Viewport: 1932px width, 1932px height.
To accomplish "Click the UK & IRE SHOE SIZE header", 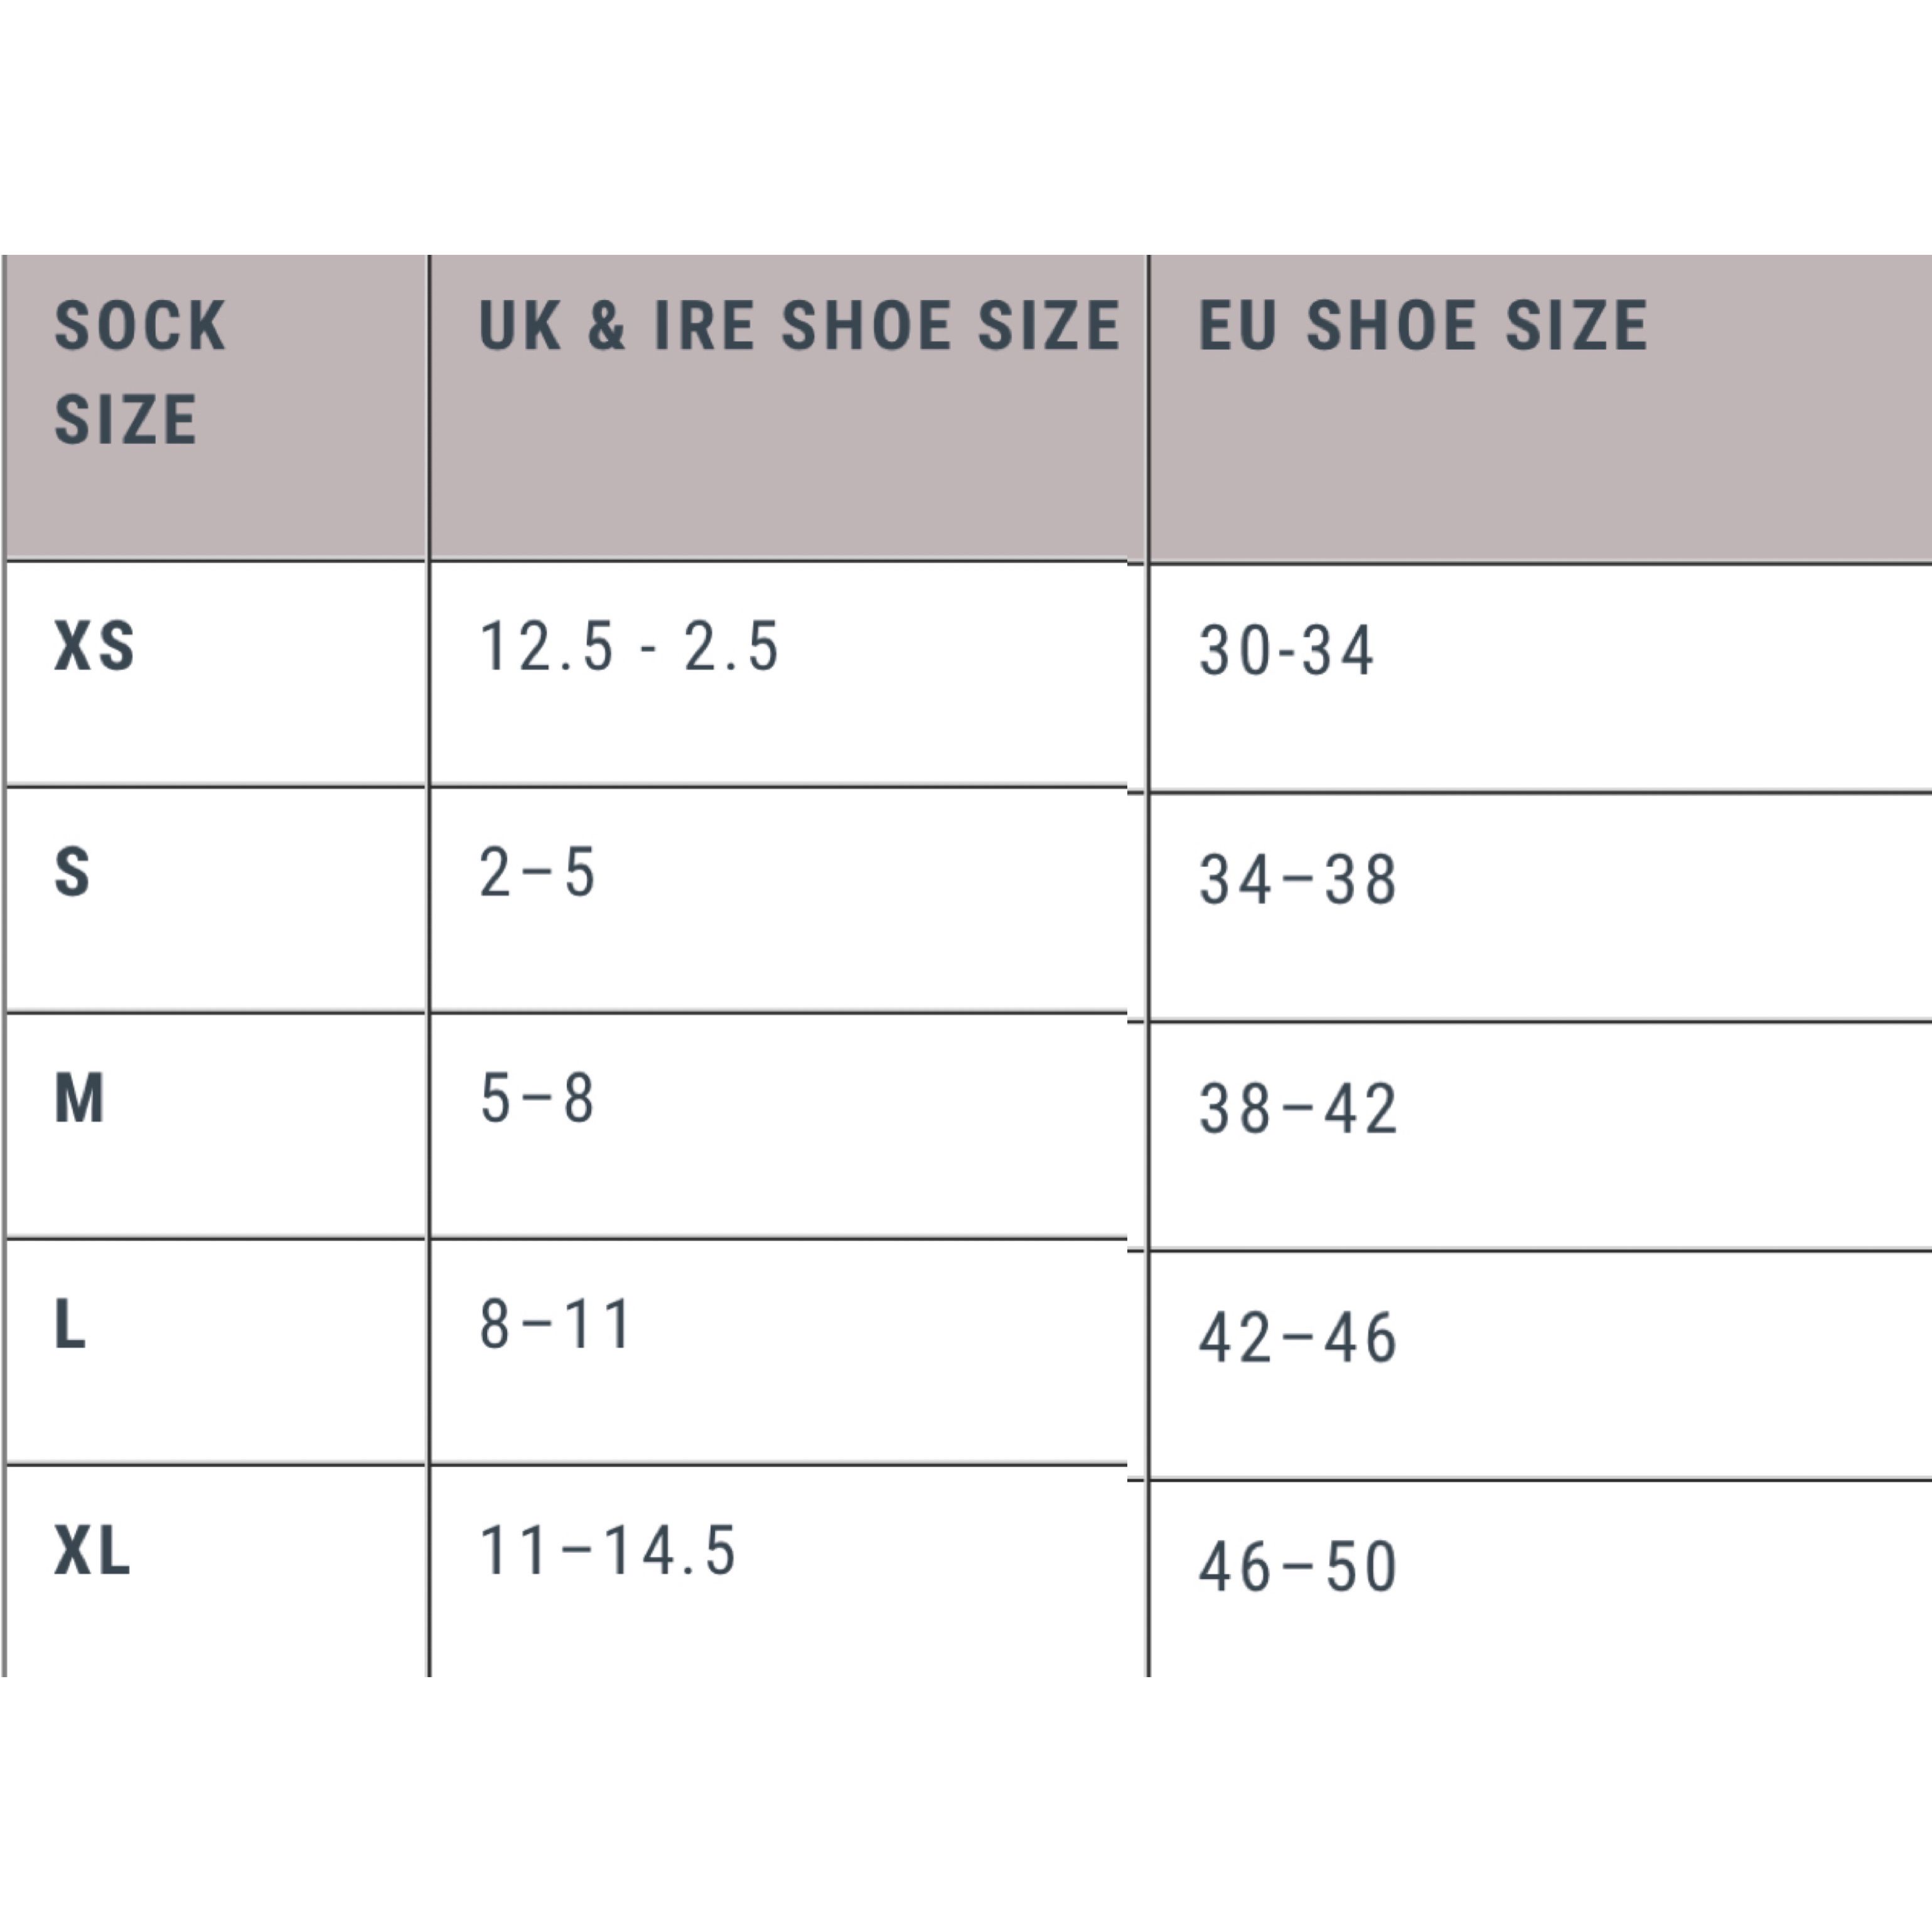I will click(x=799, y=326).
